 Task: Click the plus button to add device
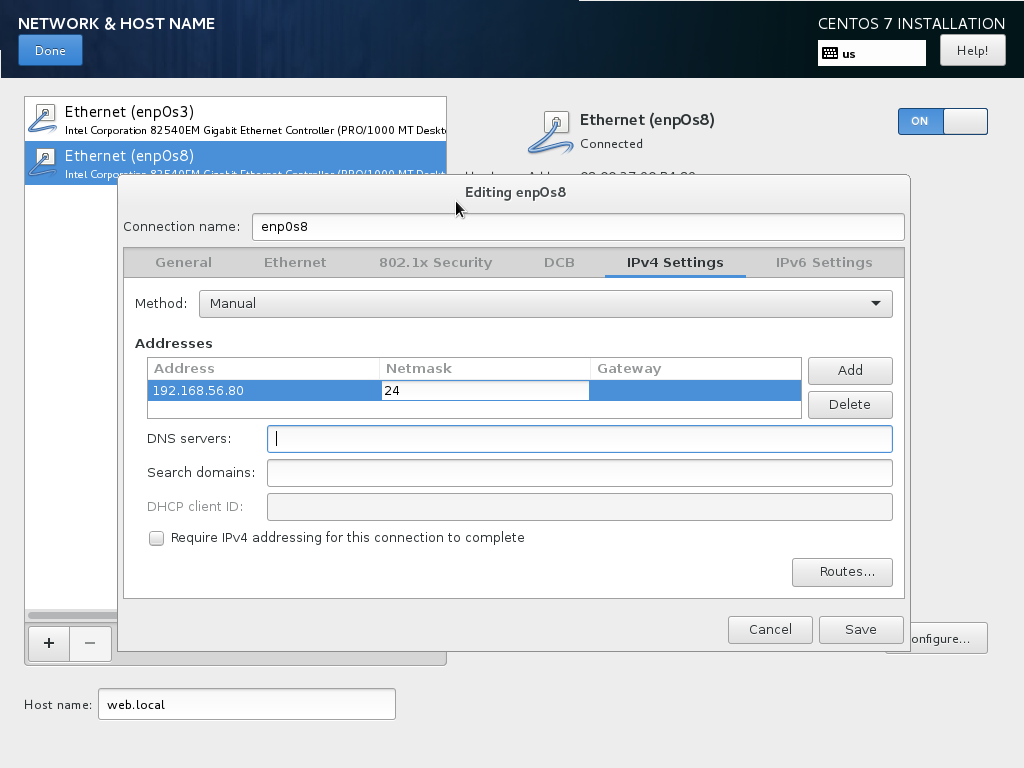click(48, 644)
